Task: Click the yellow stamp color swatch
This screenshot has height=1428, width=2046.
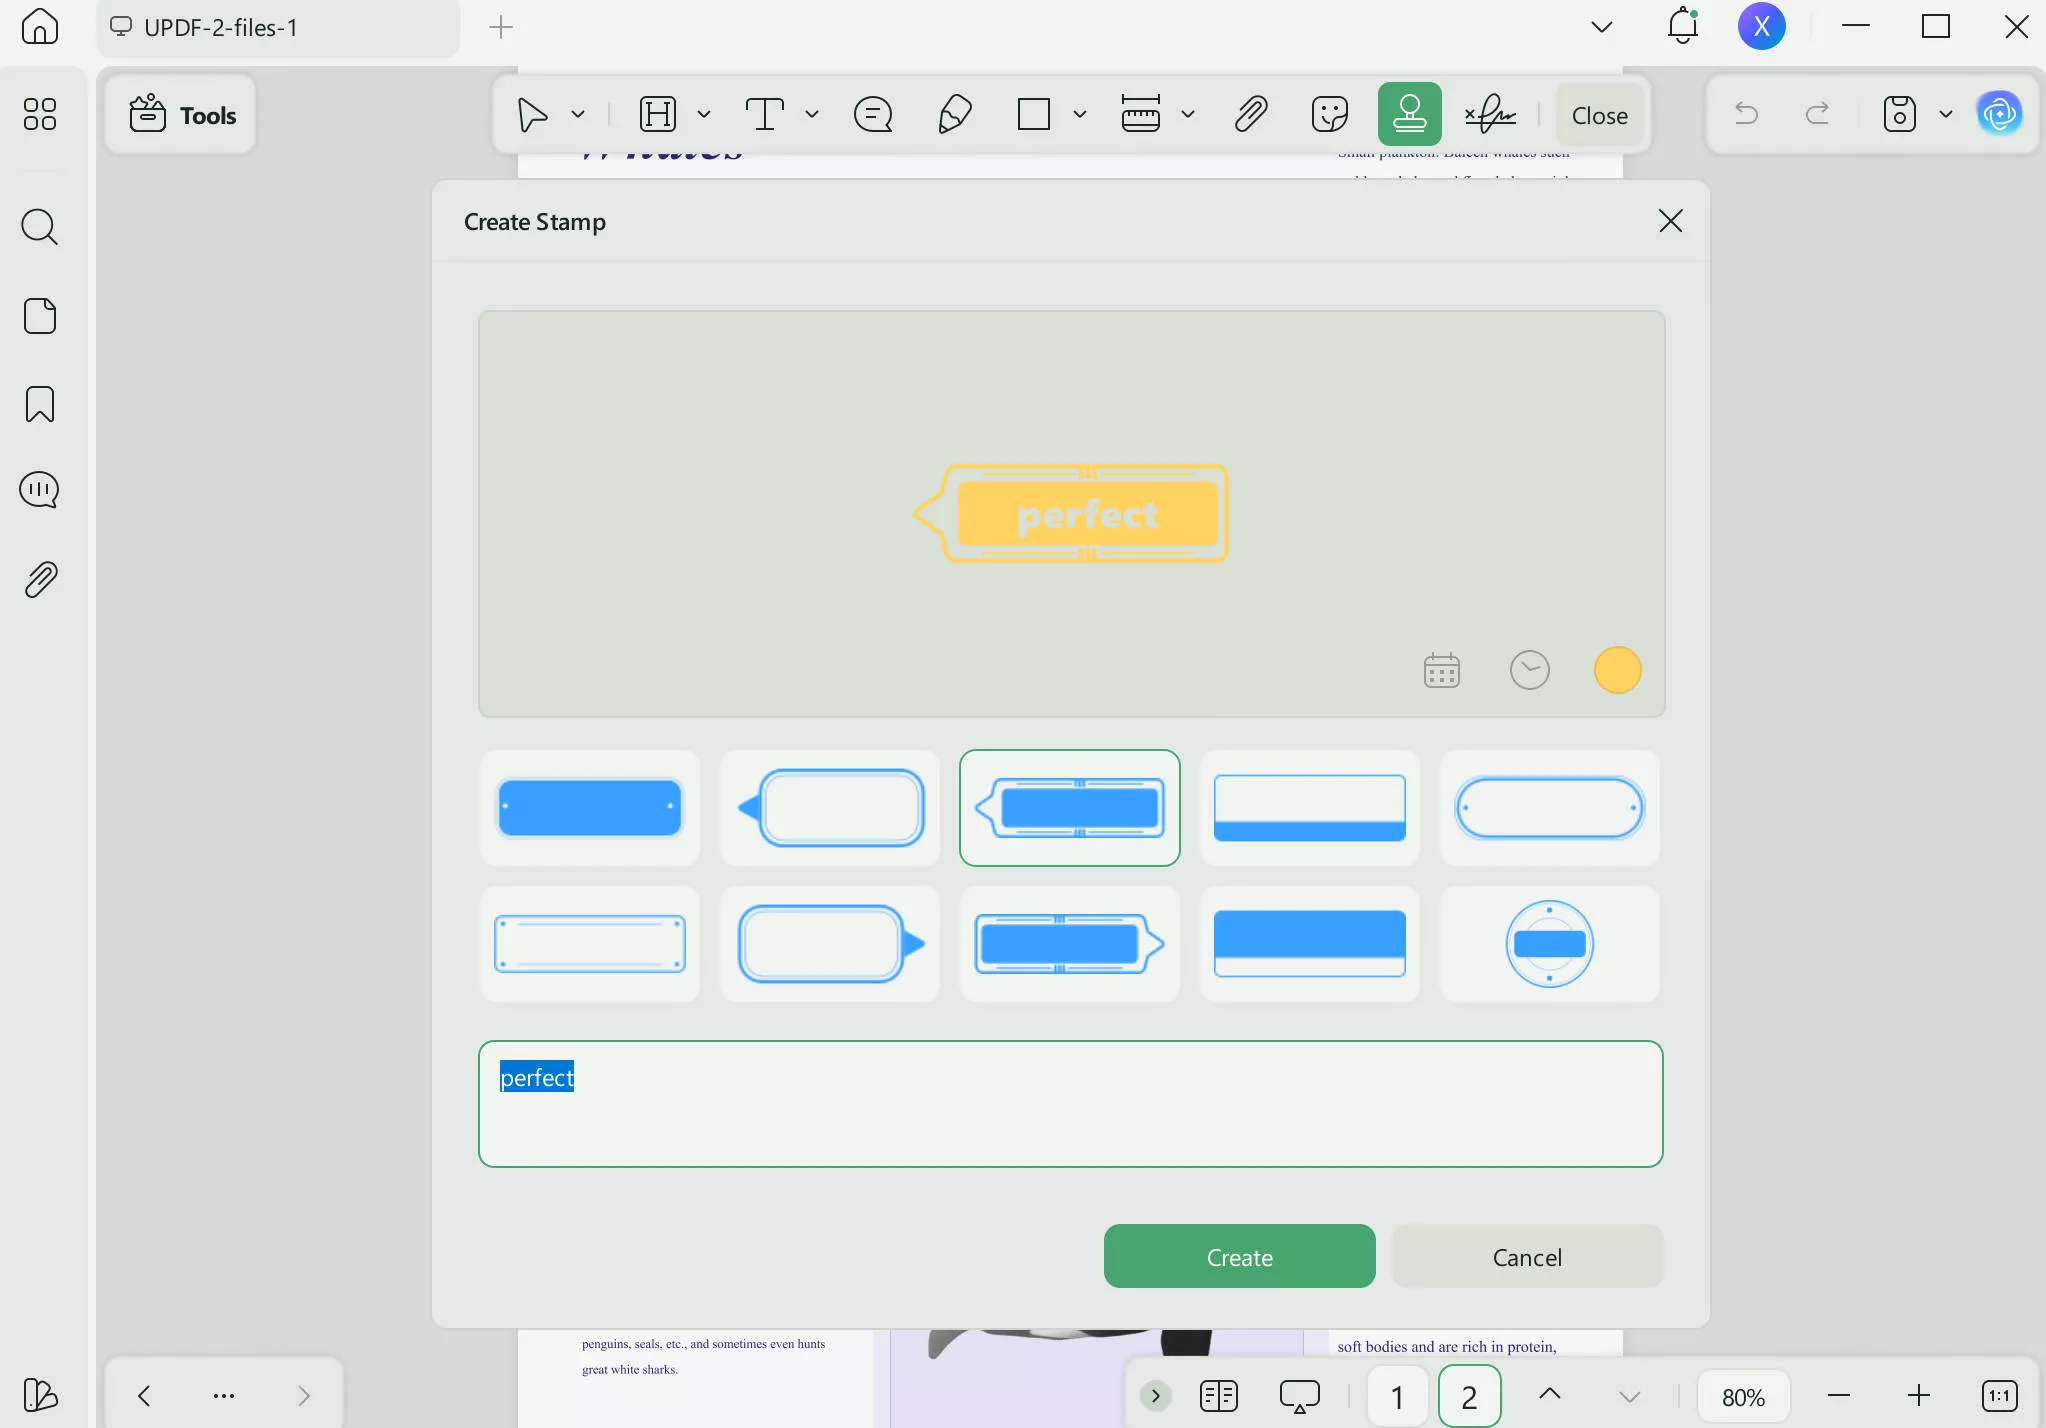Action: (x=1616, y=670)
